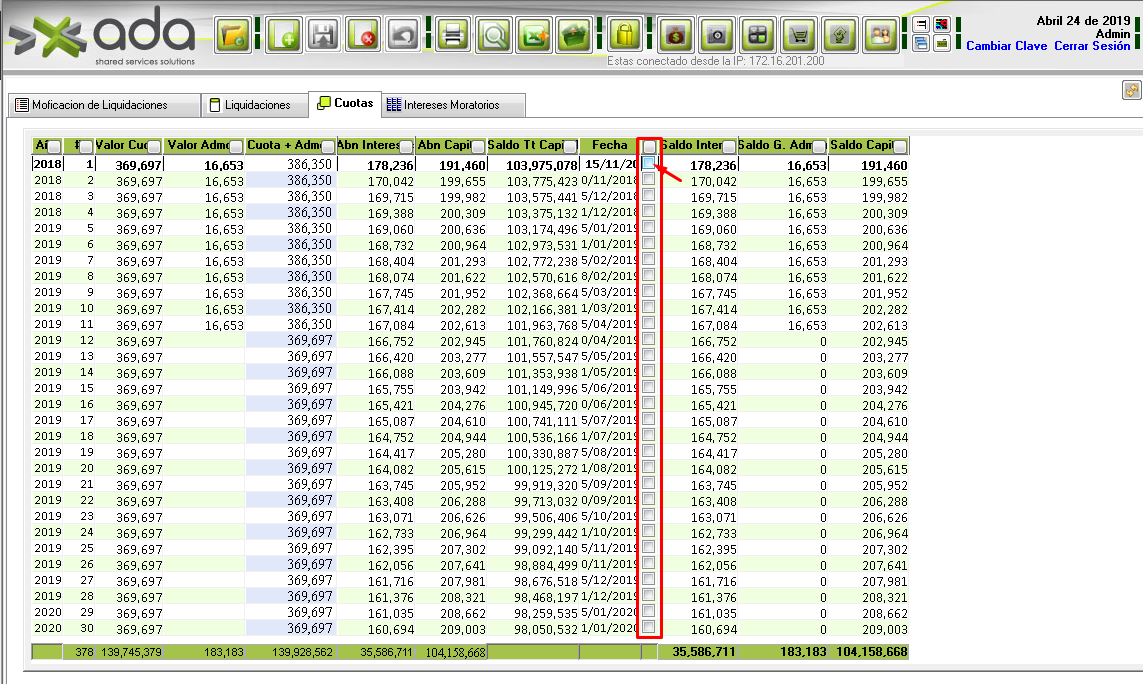
Task: Click the print toolbar icon
Action: coord(453,36)
